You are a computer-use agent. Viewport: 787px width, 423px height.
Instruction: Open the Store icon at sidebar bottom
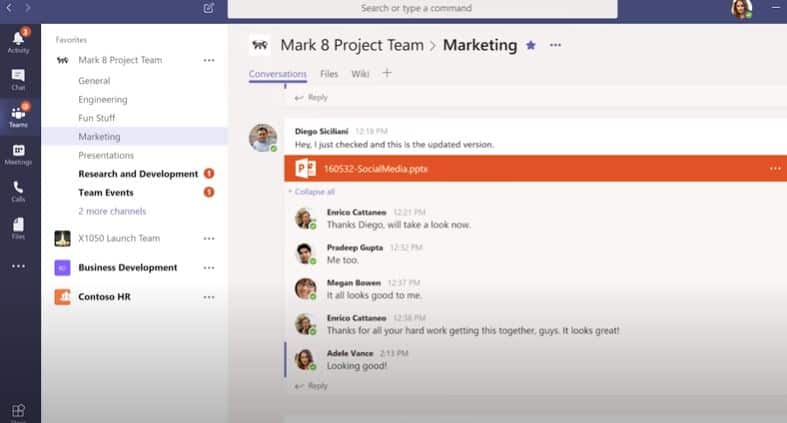pos(18,411)
